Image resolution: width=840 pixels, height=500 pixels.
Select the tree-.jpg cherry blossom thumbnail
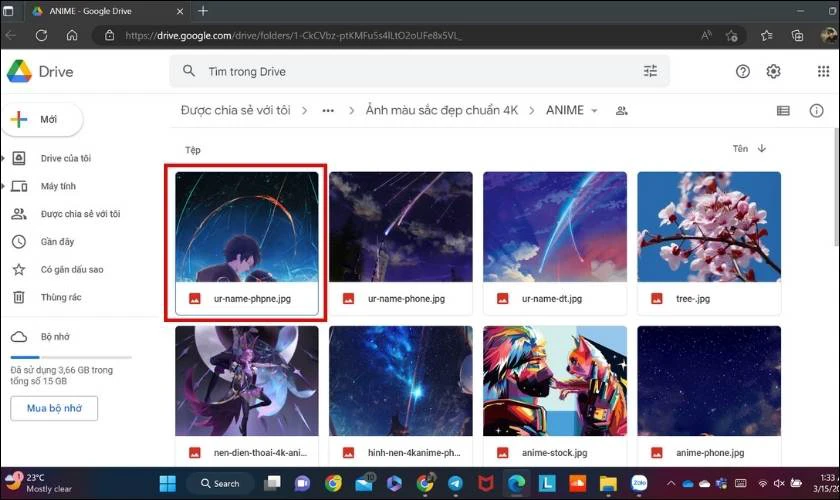point(709,227)
